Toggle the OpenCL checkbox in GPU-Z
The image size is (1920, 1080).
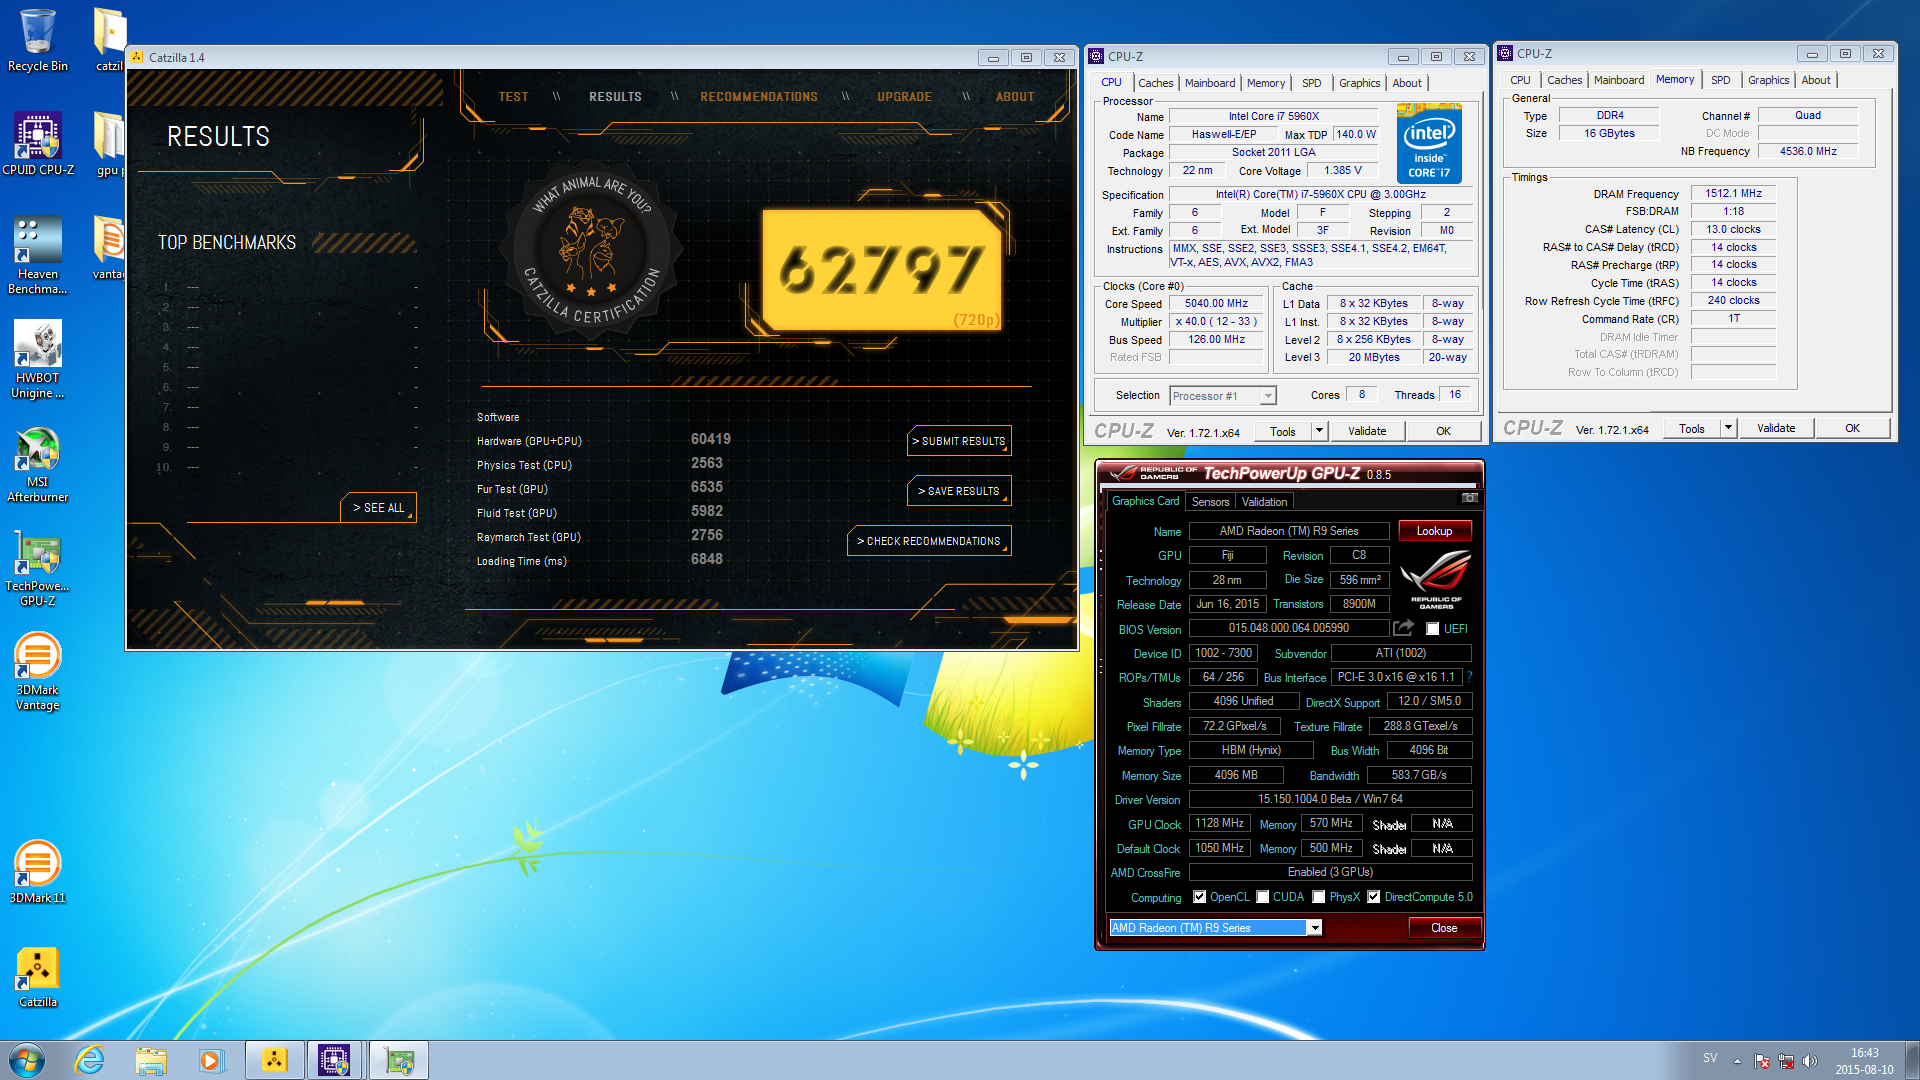[1200, 897]
